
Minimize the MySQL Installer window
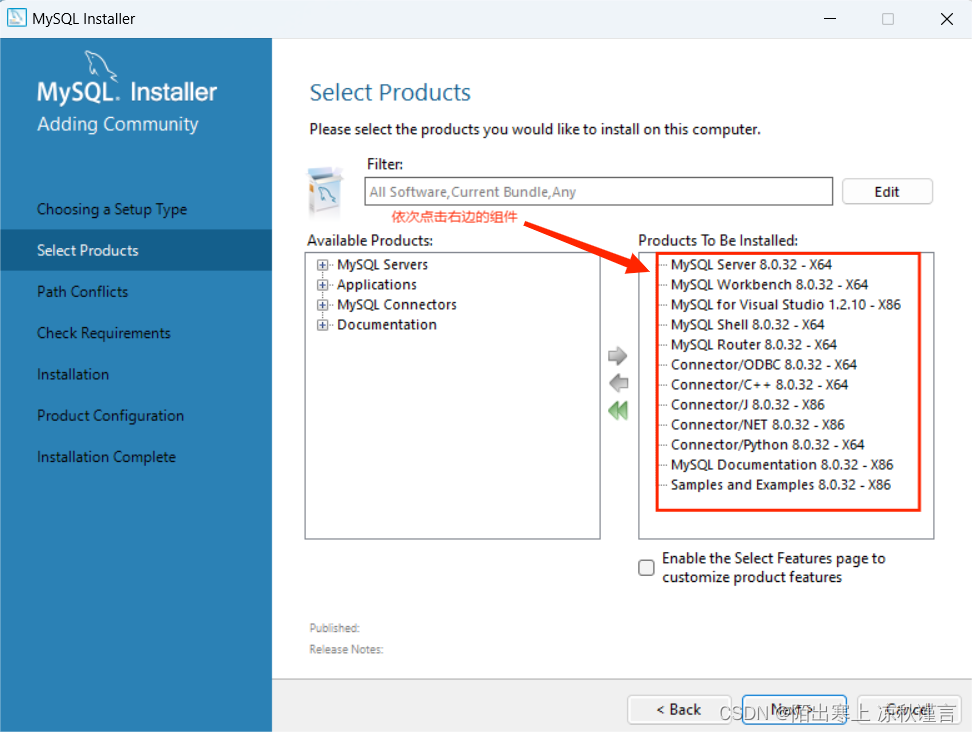(830, 19)
